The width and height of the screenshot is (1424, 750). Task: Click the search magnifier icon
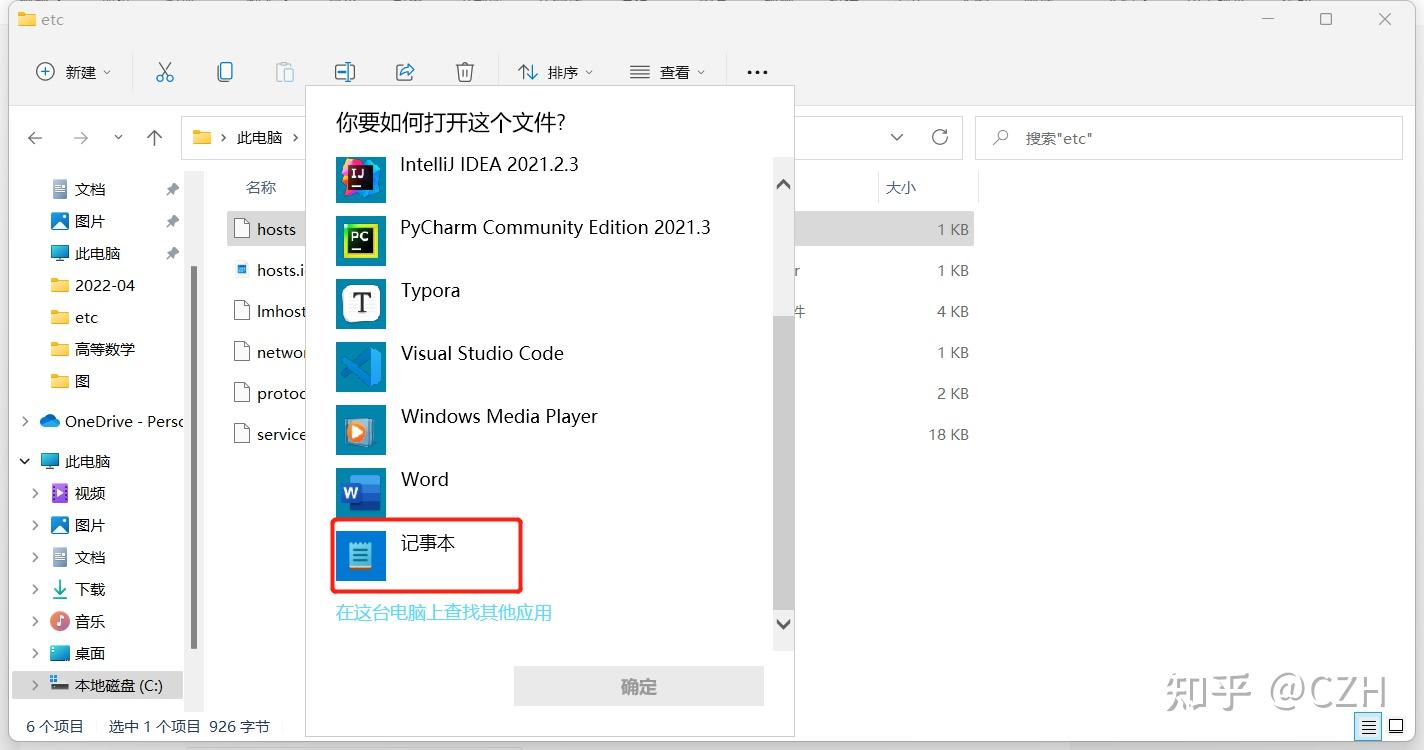click(x=1000, y=138)
